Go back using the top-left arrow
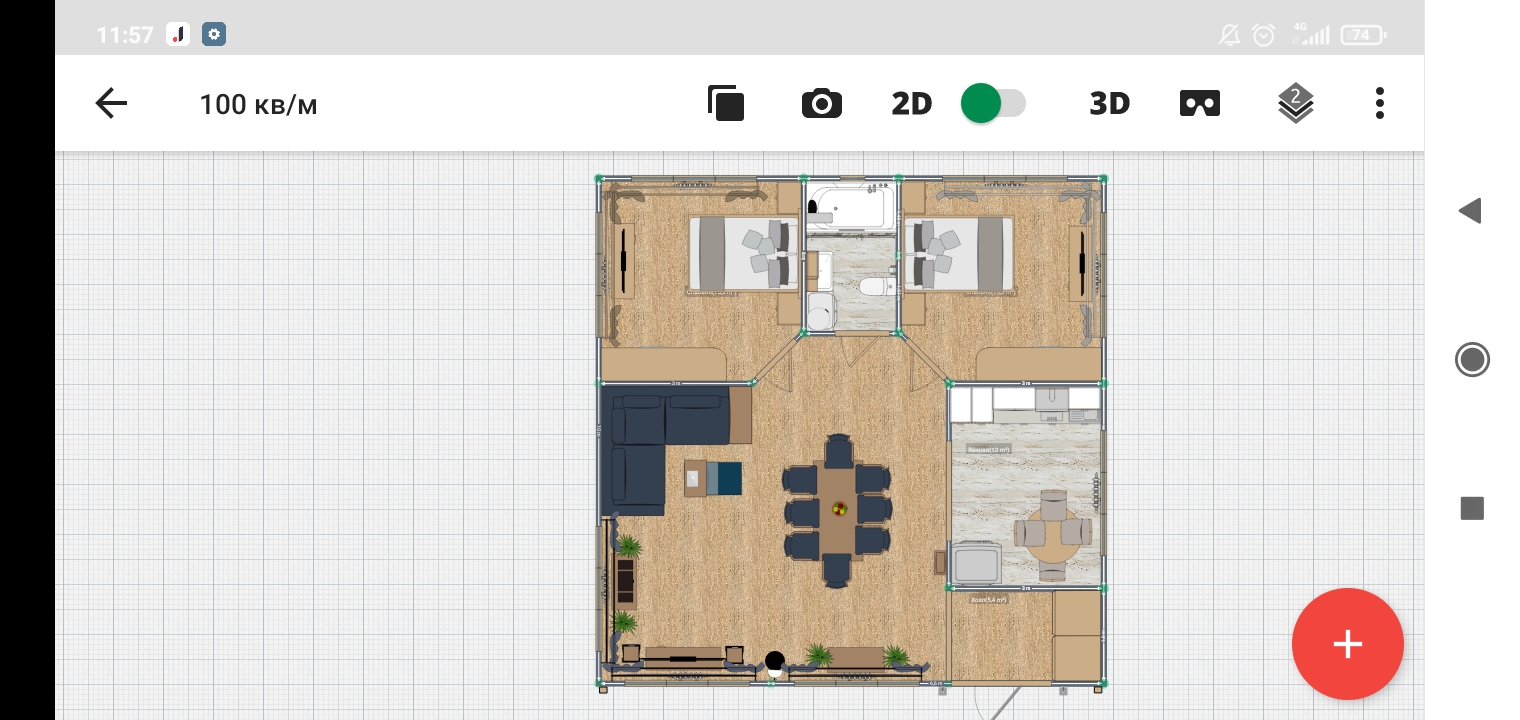Image resolution: width=1520 pixels, height=720 pixels. pos(111,103)
